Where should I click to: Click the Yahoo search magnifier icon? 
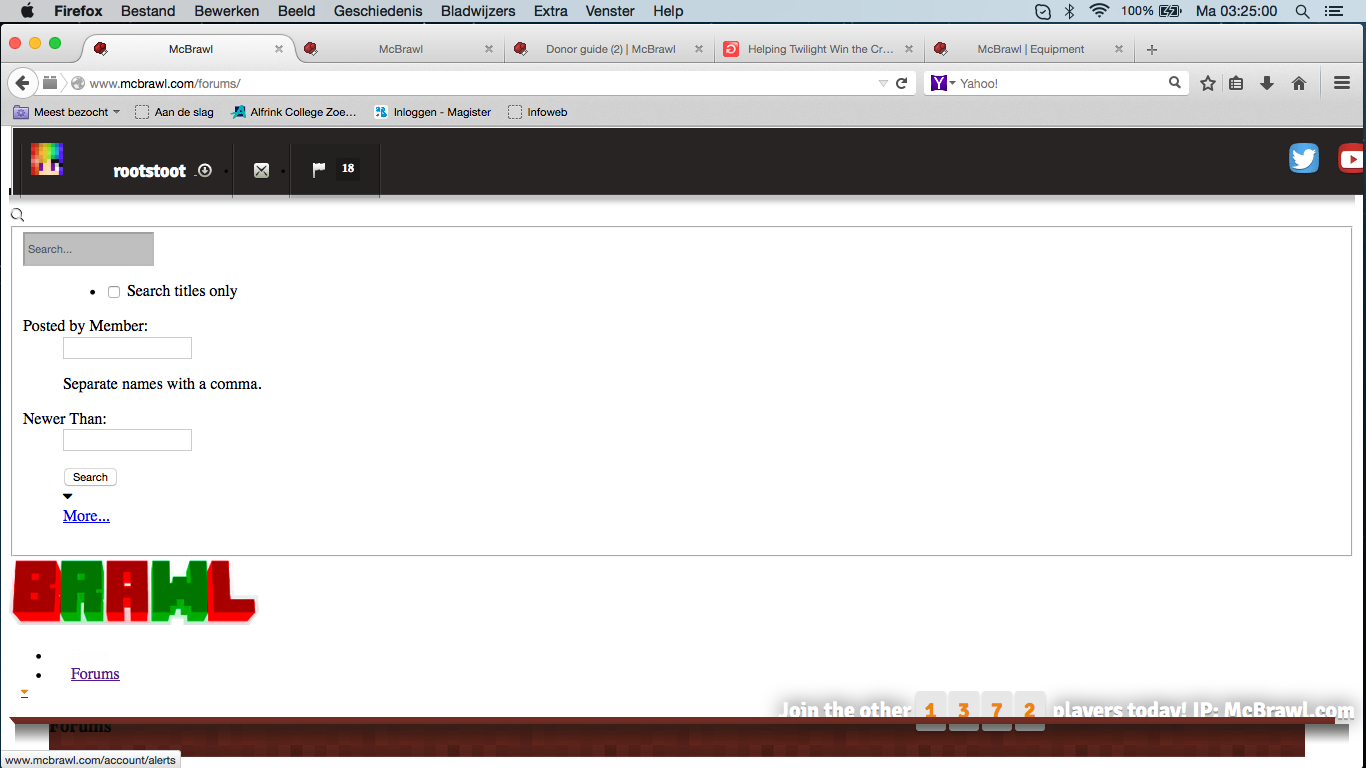1175,83
